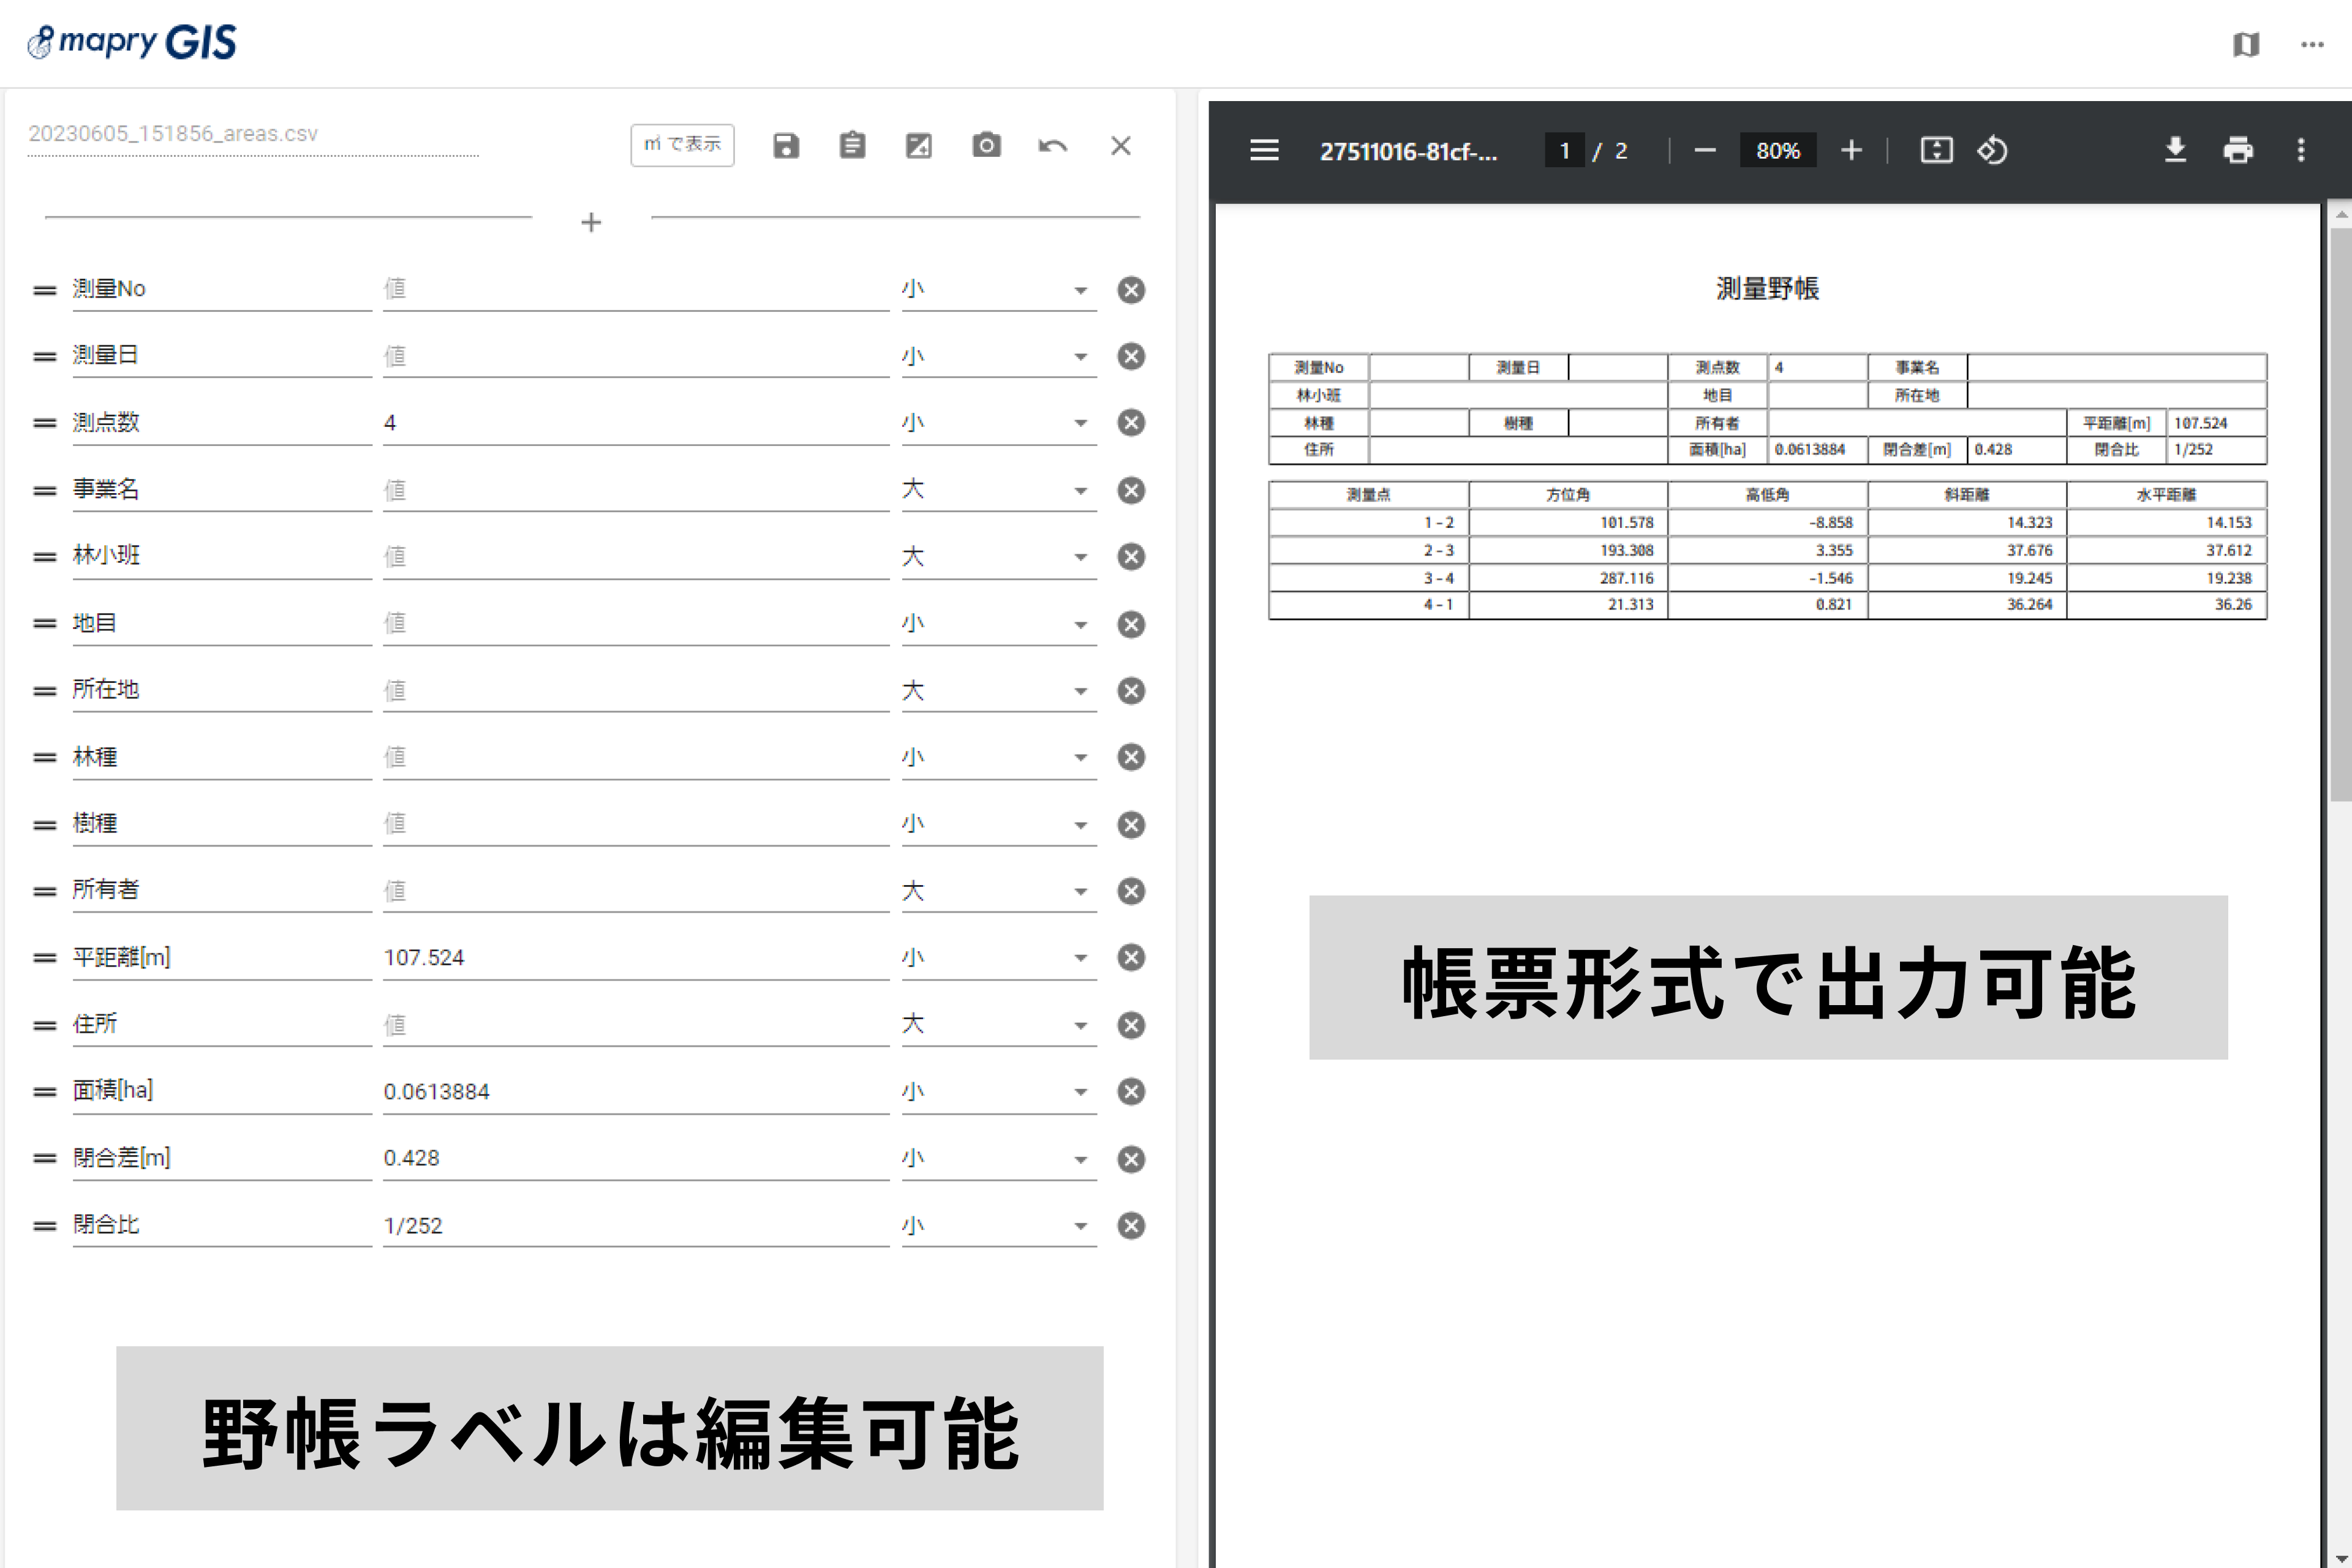Click the PDF download icon

click(2175, 151)
